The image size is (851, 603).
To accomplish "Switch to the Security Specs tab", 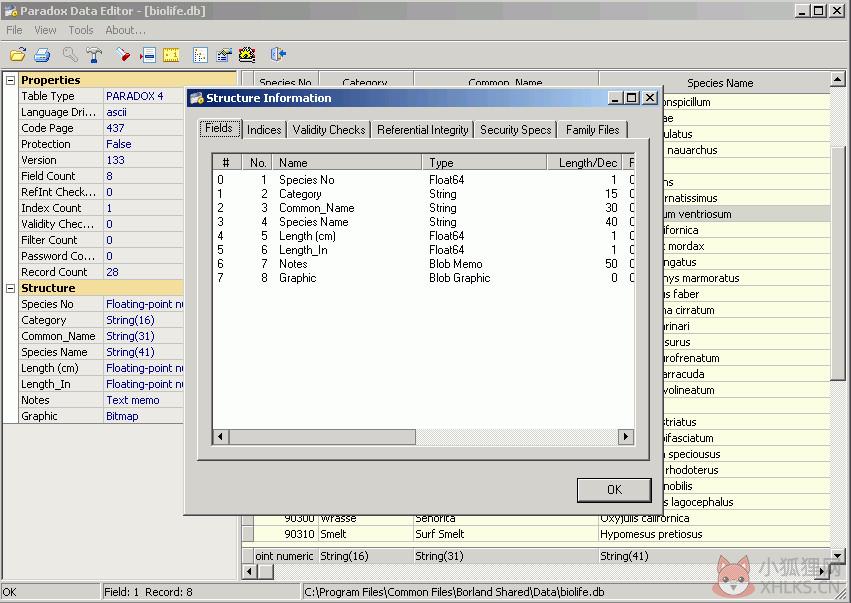I will 516,130.
